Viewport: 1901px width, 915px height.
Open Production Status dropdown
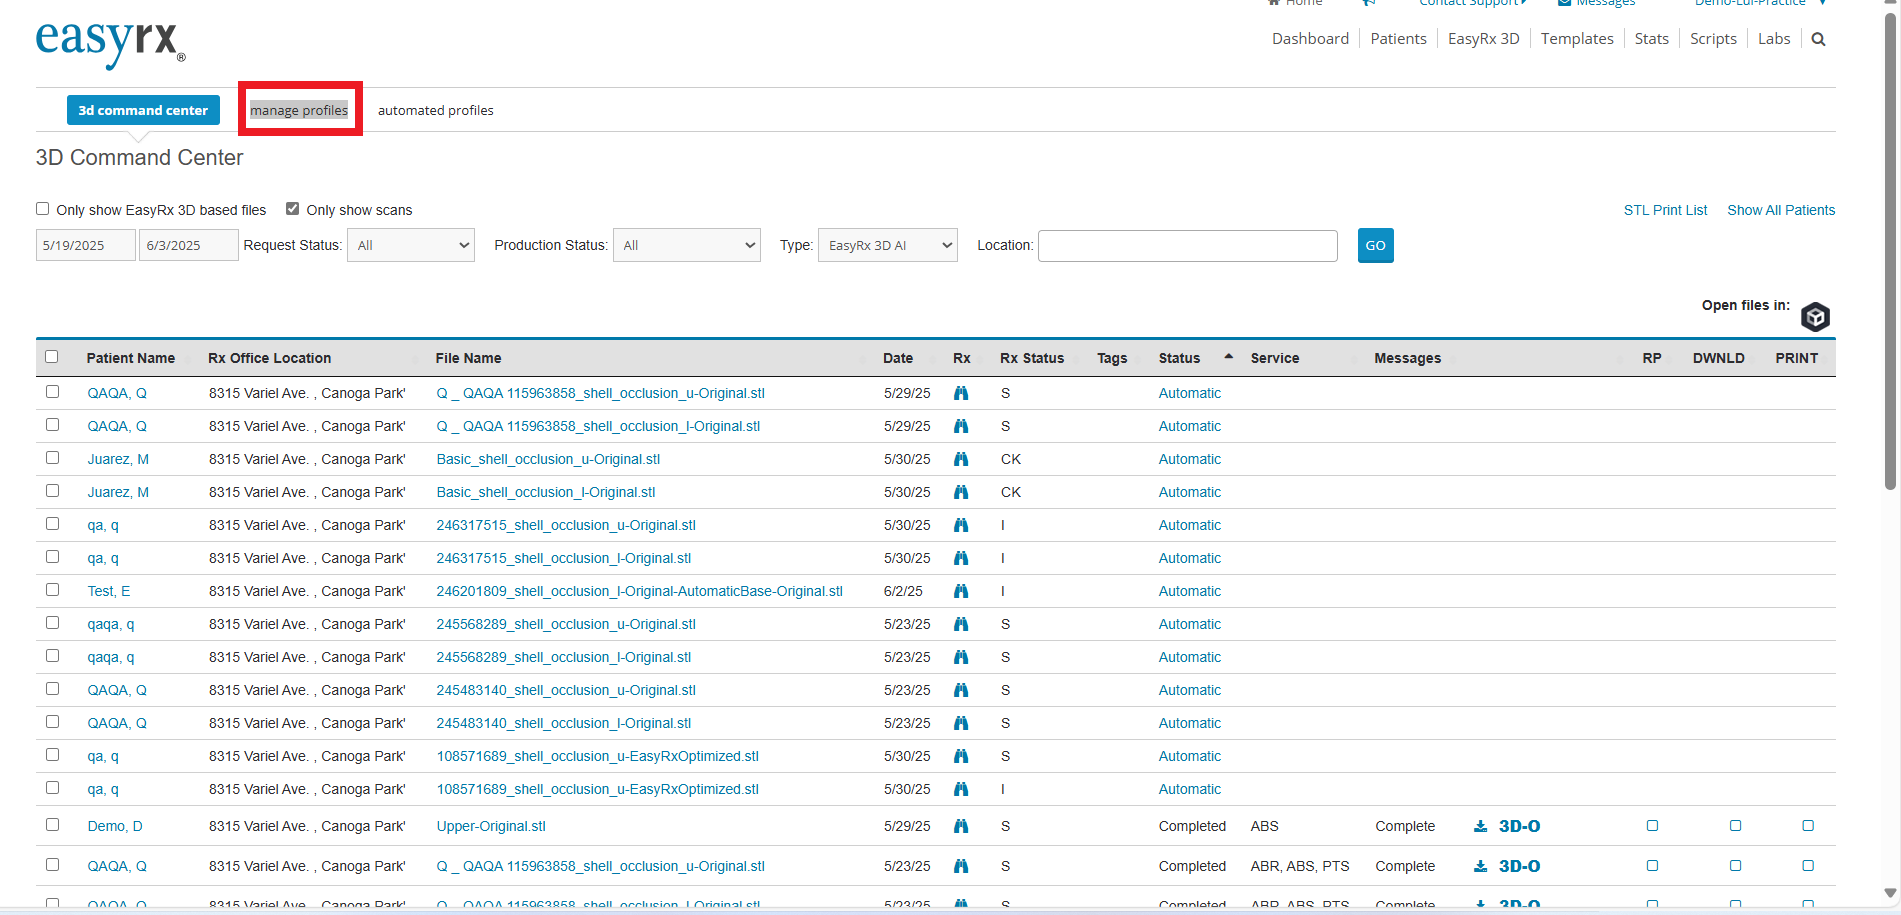click(687, 245)
